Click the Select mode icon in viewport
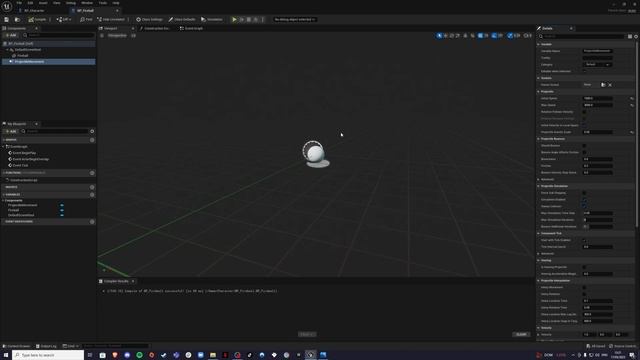Screen dimensions: 640x360 pyautogui.click(x=440, y=36)
